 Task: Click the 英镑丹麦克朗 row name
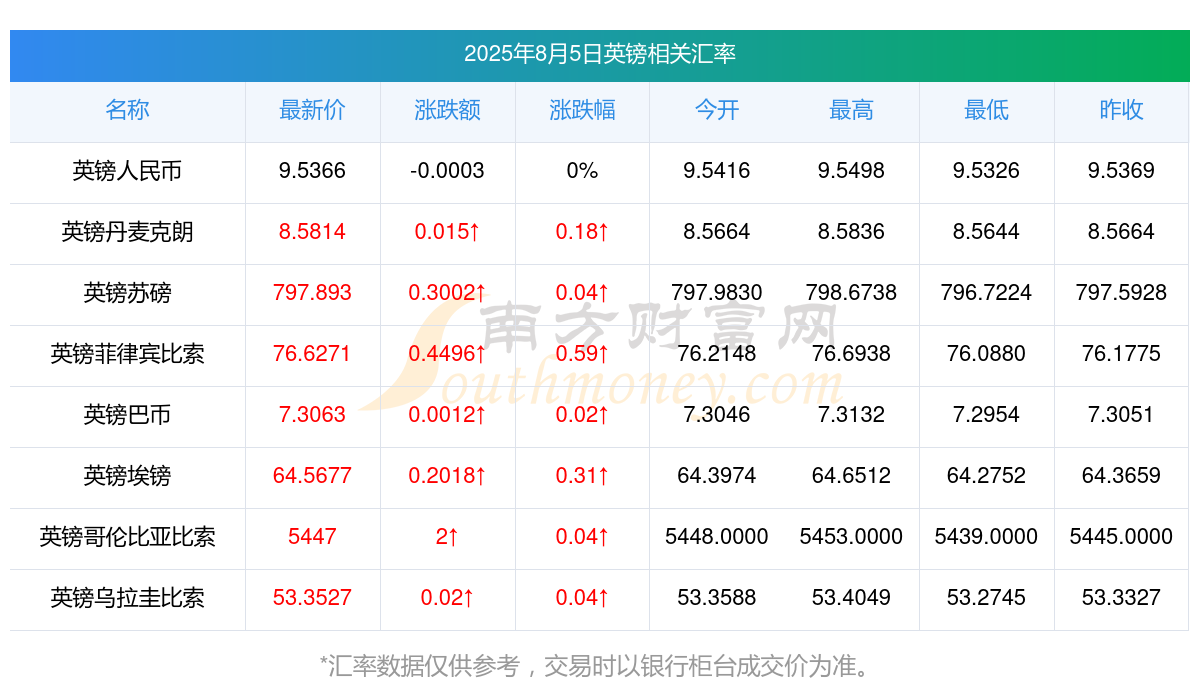pyautogui.click(x=127, y=232)
